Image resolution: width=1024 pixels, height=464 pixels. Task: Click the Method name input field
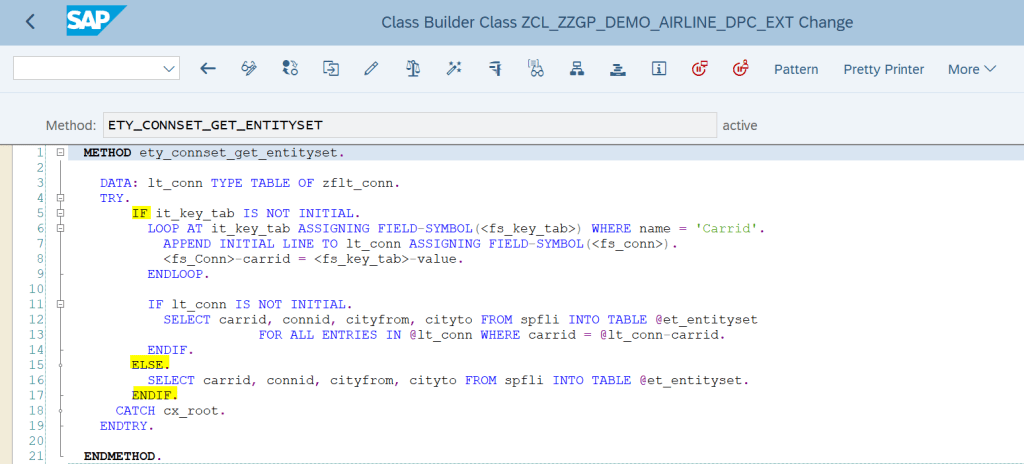(409, 125)
